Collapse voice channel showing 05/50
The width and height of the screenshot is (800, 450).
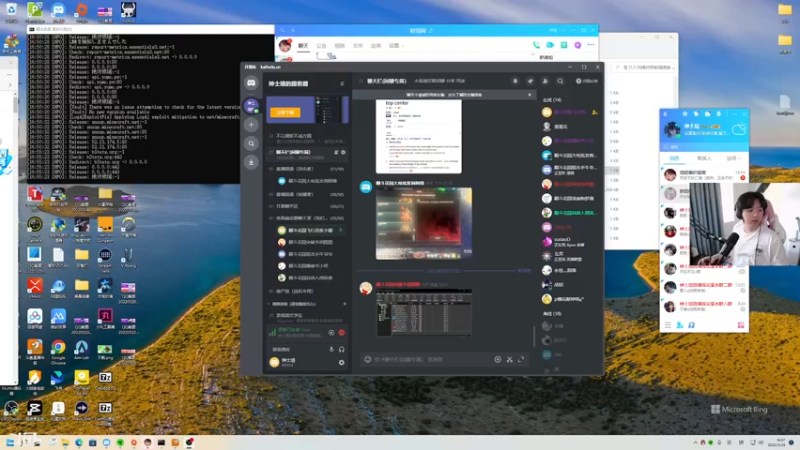[x=307, y=218]
